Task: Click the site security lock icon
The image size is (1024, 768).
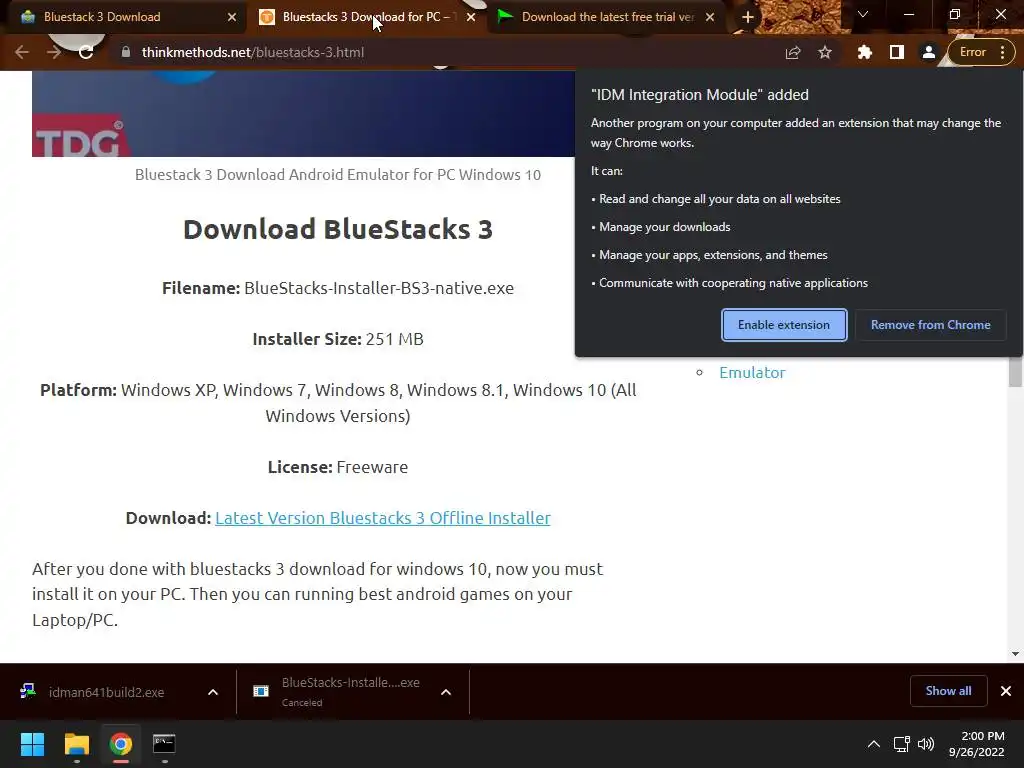Action: (x=126, y=52)
